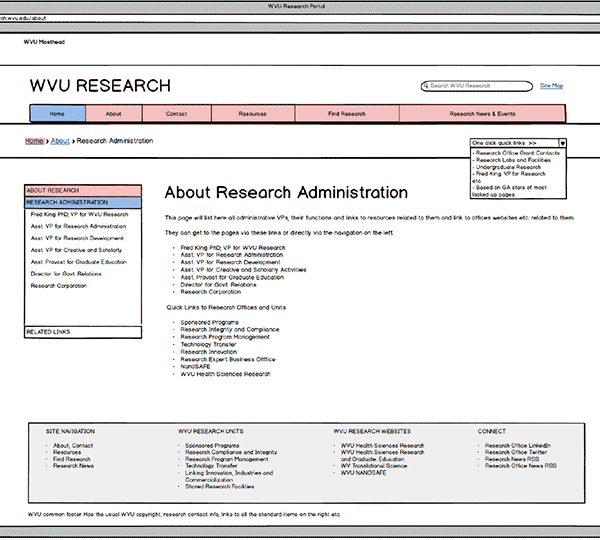Open Research News & Events tab
The image size is (600, 540).
pos(482,114)
